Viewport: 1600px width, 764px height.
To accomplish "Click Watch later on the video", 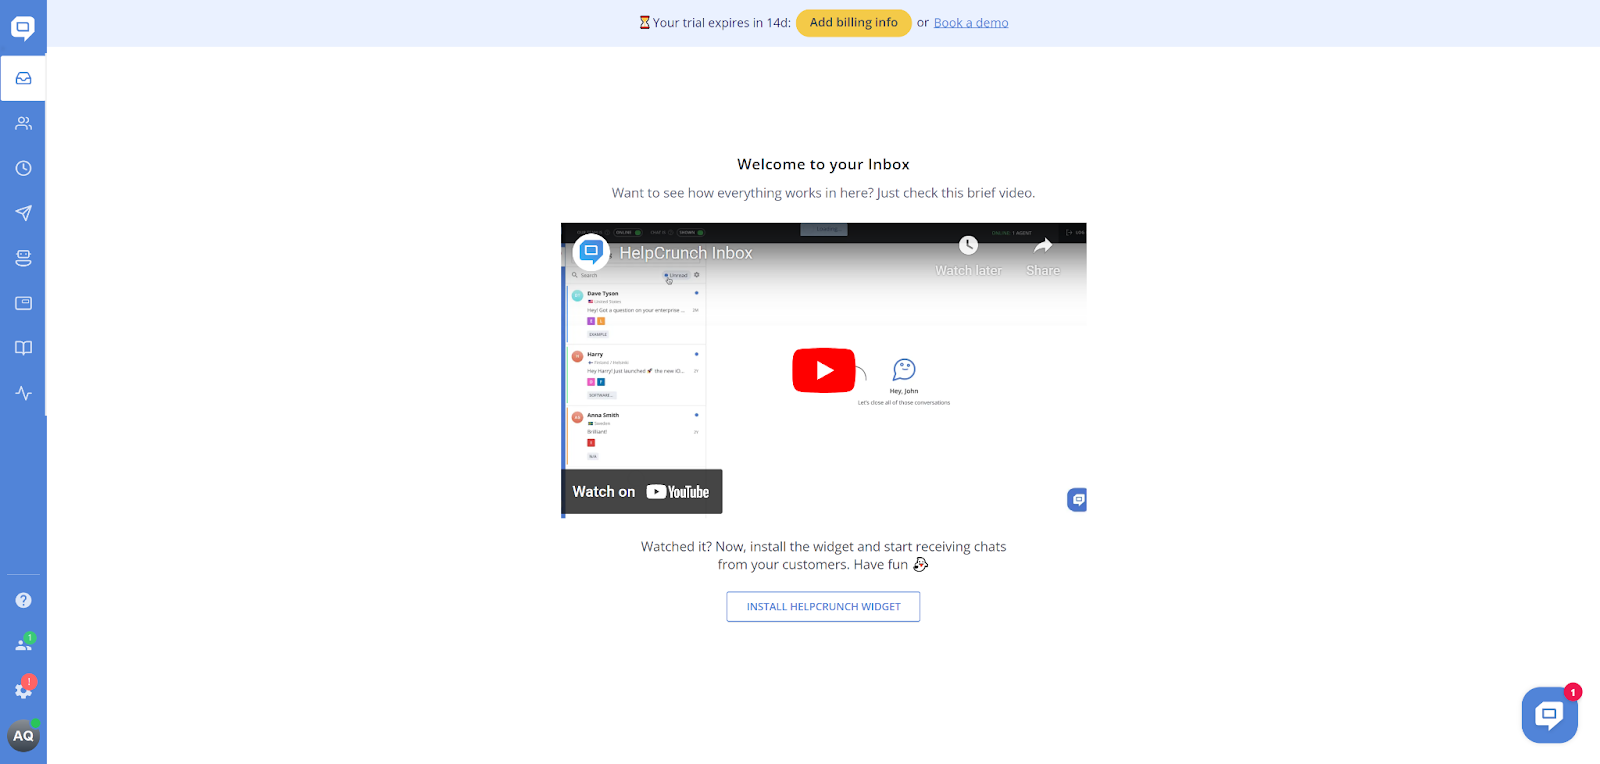I will click(x=968, y=256).
